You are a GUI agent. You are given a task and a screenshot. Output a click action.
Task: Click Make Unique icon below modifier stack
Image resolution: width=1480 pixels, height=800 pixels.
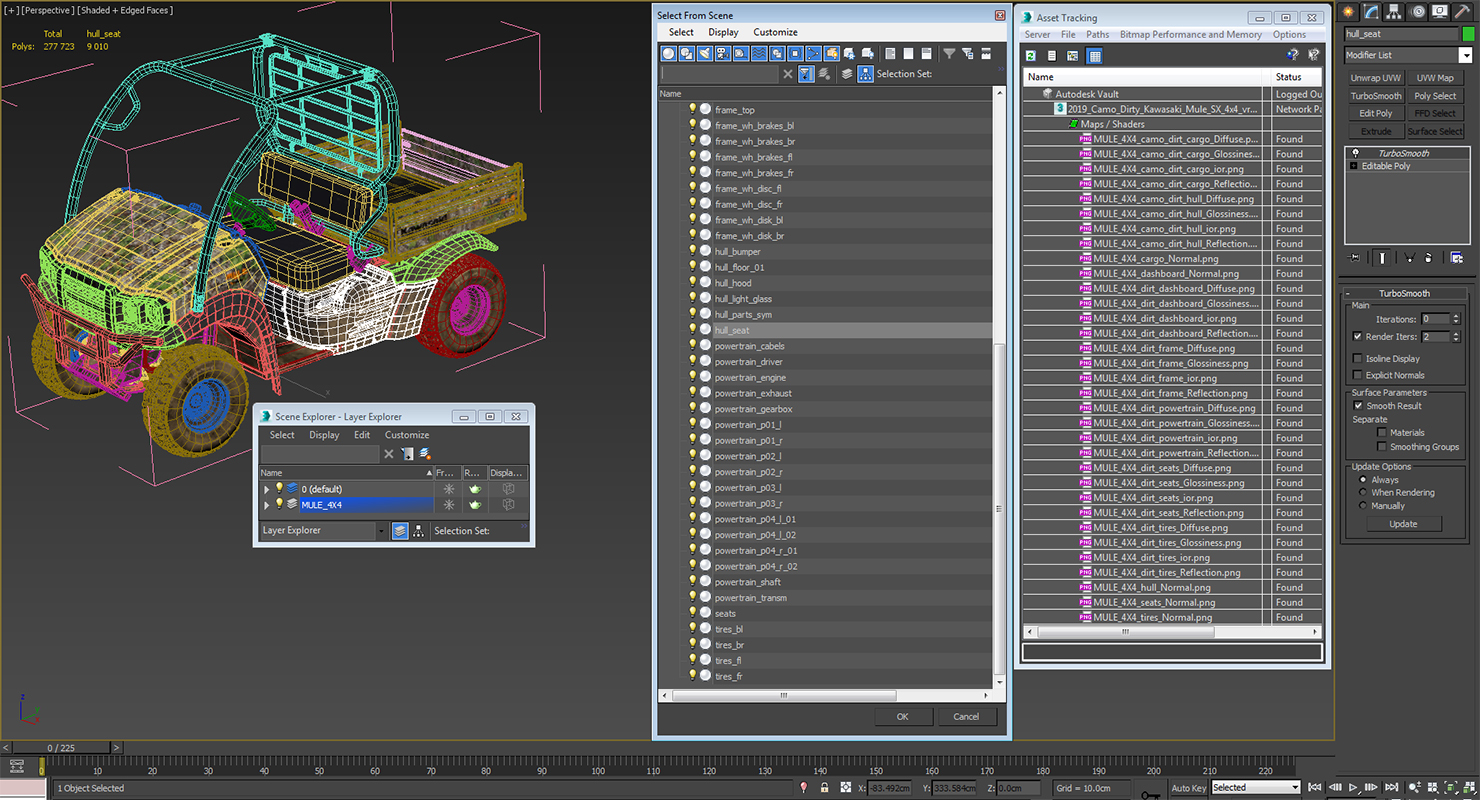(x=1410, y=257)
